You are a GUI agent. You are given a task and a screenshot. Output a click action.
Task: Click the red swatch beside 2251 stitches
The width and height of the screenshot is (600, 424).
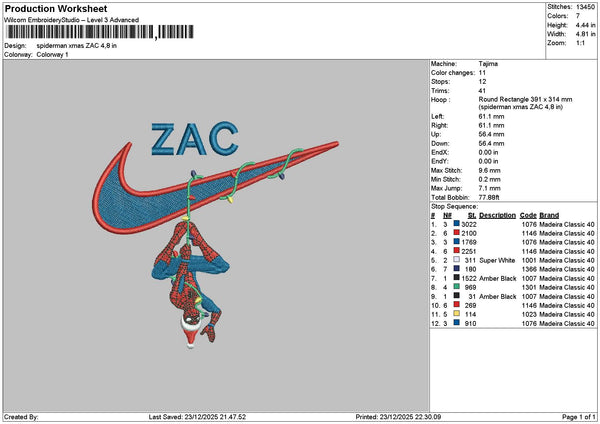456,251
